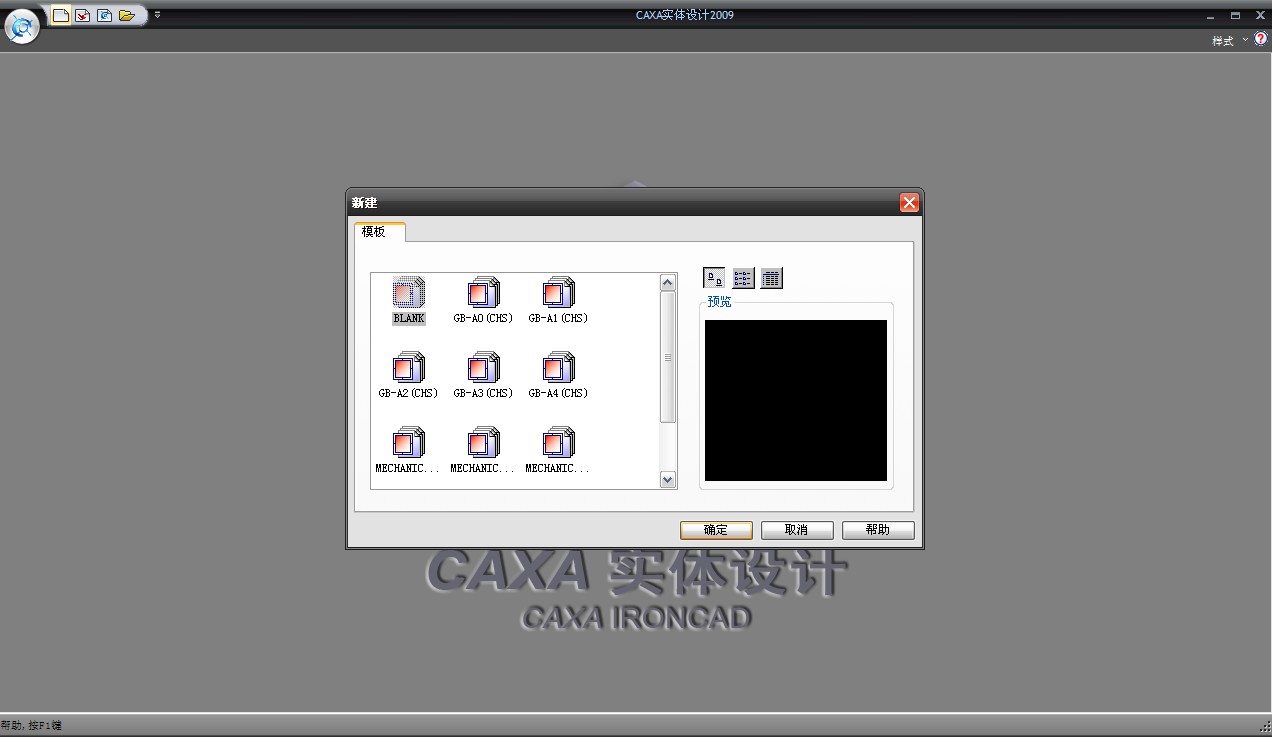Confirm with the 确定 button
Viewport: 1272px width, 737px height.
pos(716,530)
